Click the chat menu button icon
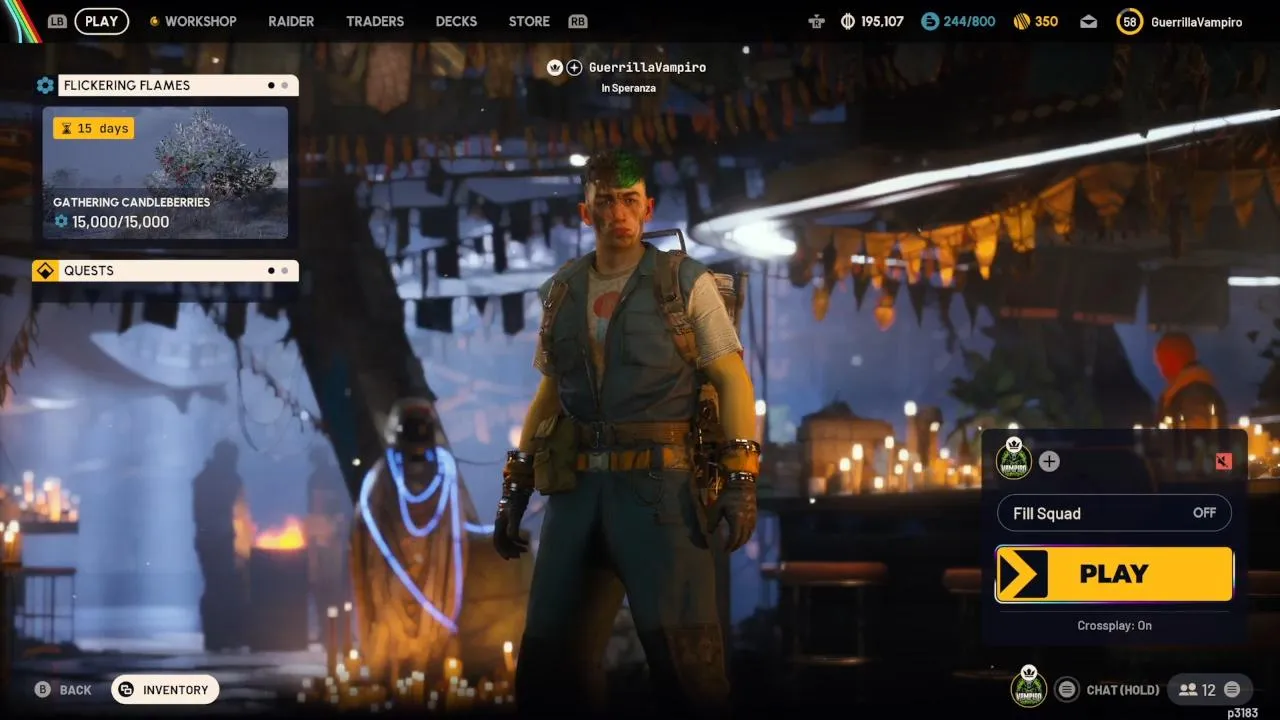 pyautogui.click(x=1067, y=689)
